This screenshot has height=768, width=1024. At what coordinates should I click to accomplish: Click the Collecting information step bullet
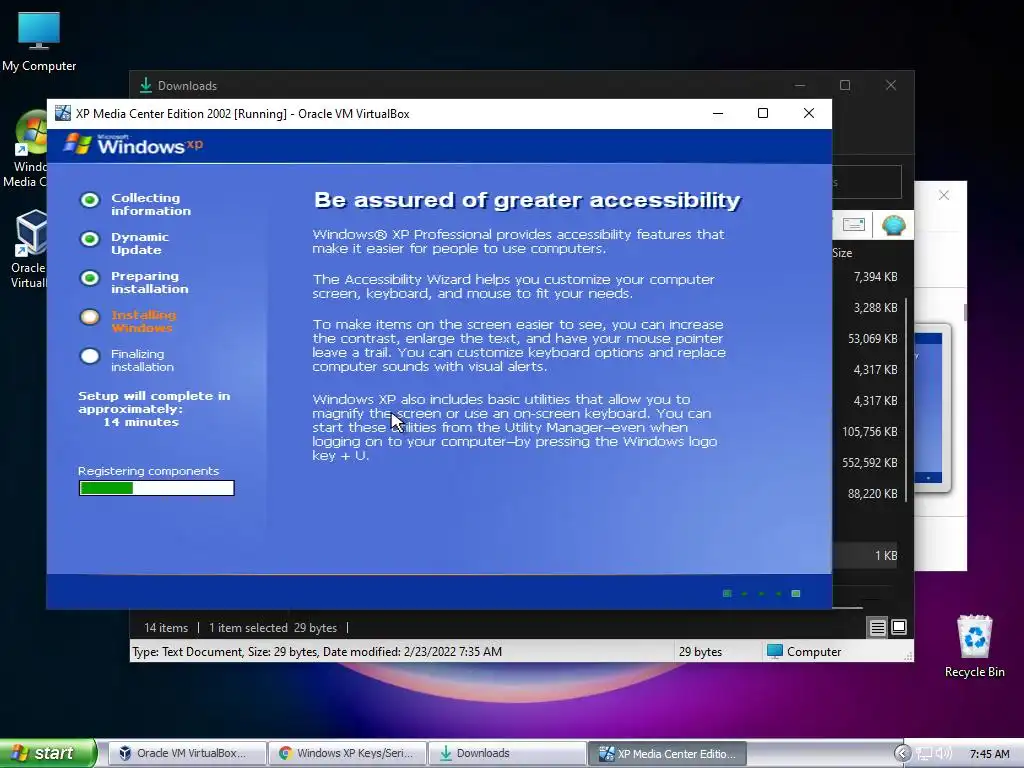tap(90, 200)
